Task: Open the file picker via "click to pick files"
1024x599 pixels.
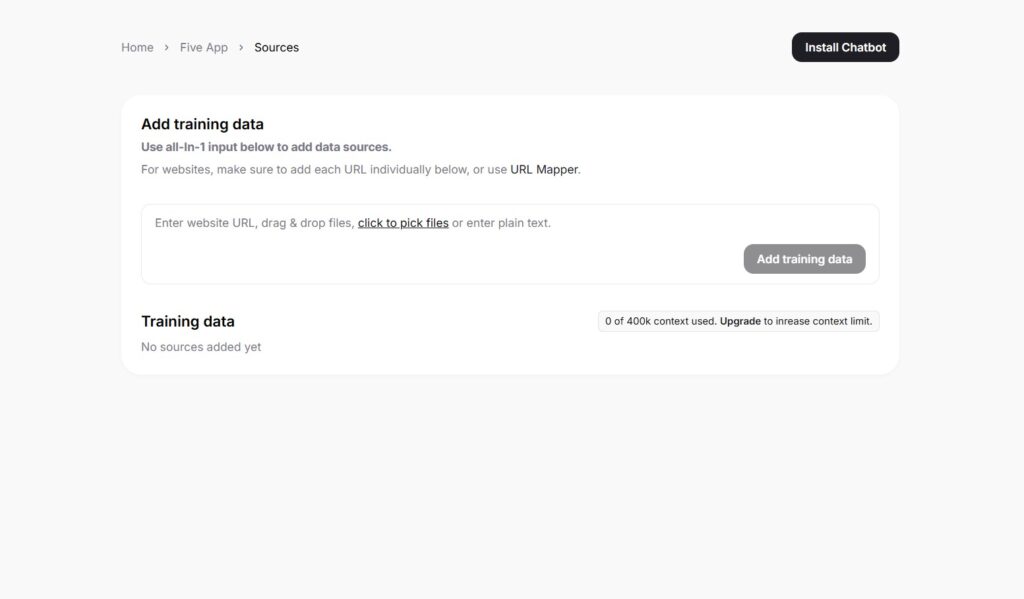Action: coord(403,223)
